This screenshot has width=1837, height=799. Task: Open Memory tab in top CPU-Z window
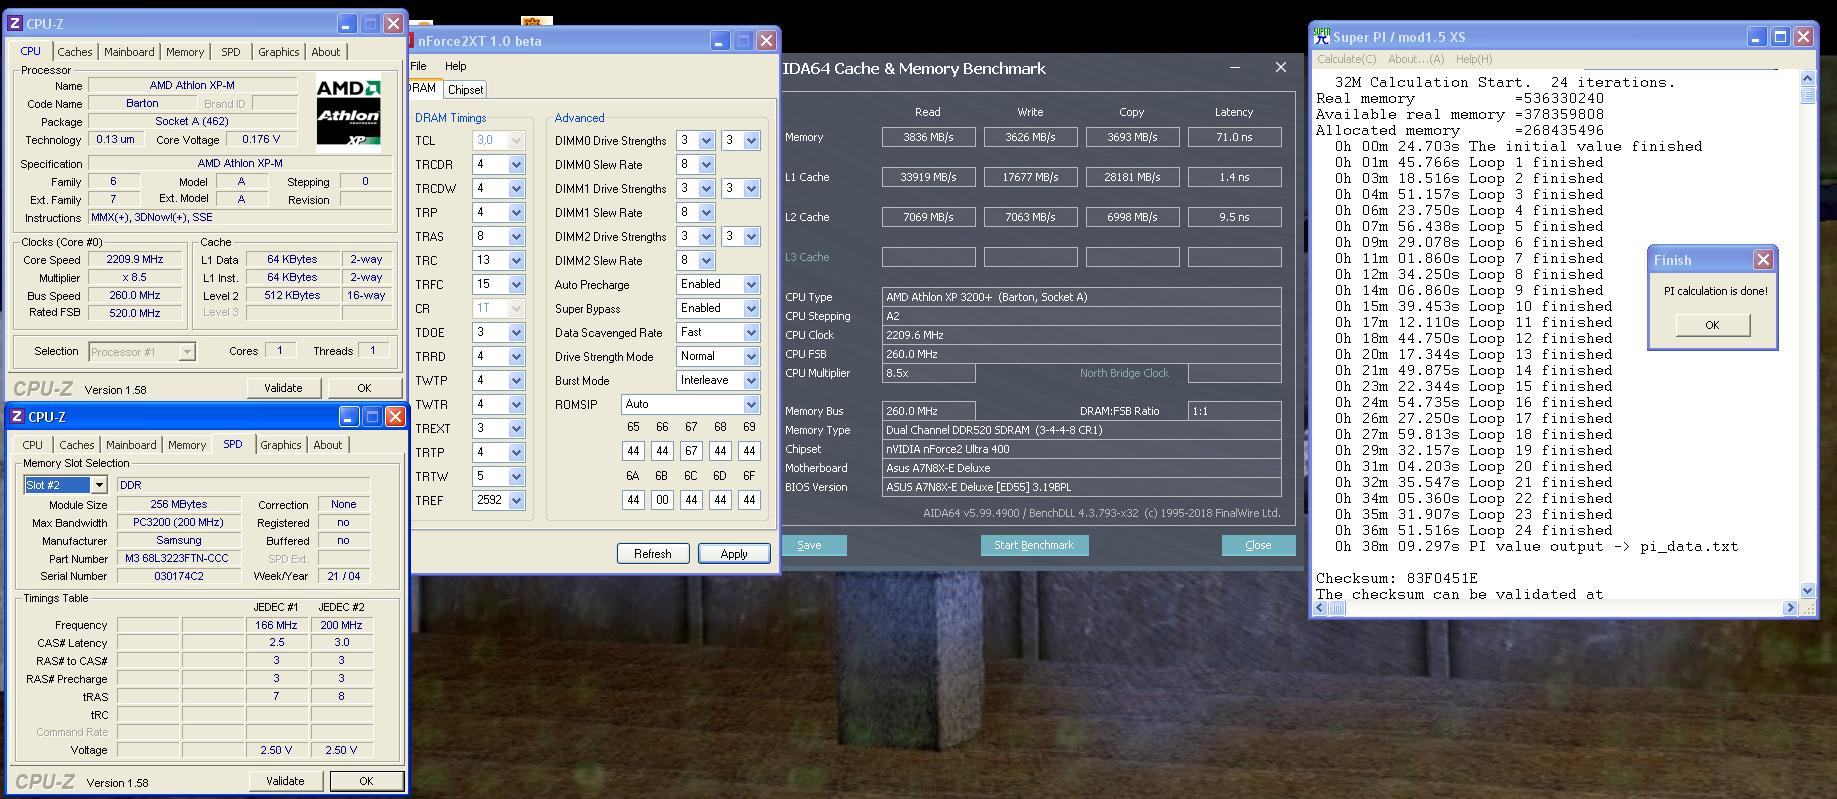(185, 52)
